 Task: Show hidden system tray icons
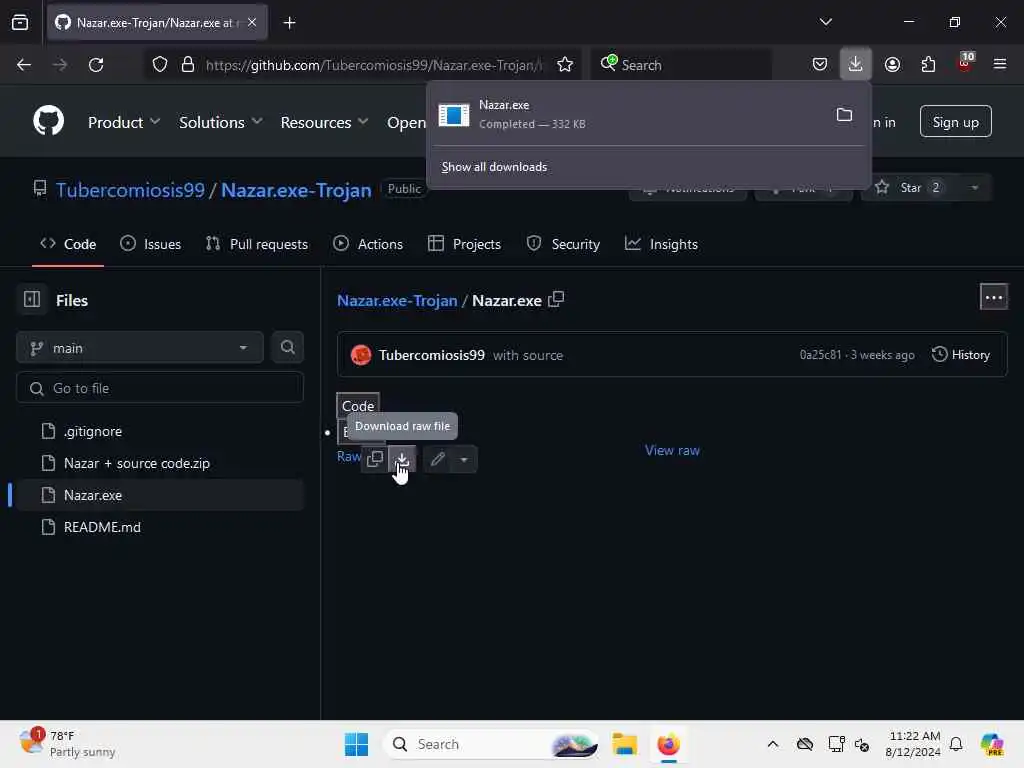tap(773, 744)
